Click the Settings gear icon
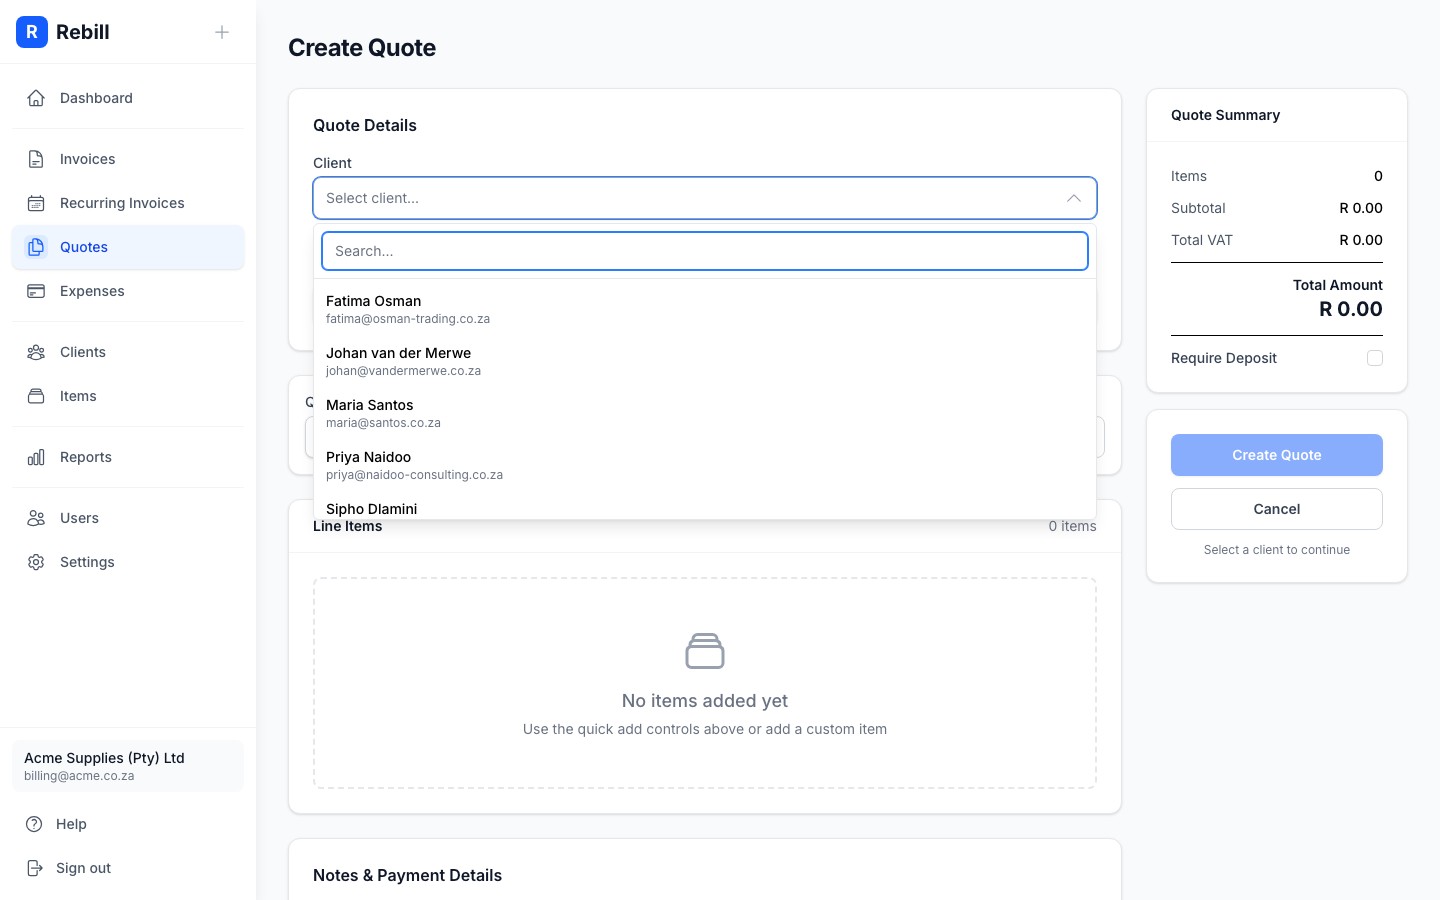 (x=37, y=562)
